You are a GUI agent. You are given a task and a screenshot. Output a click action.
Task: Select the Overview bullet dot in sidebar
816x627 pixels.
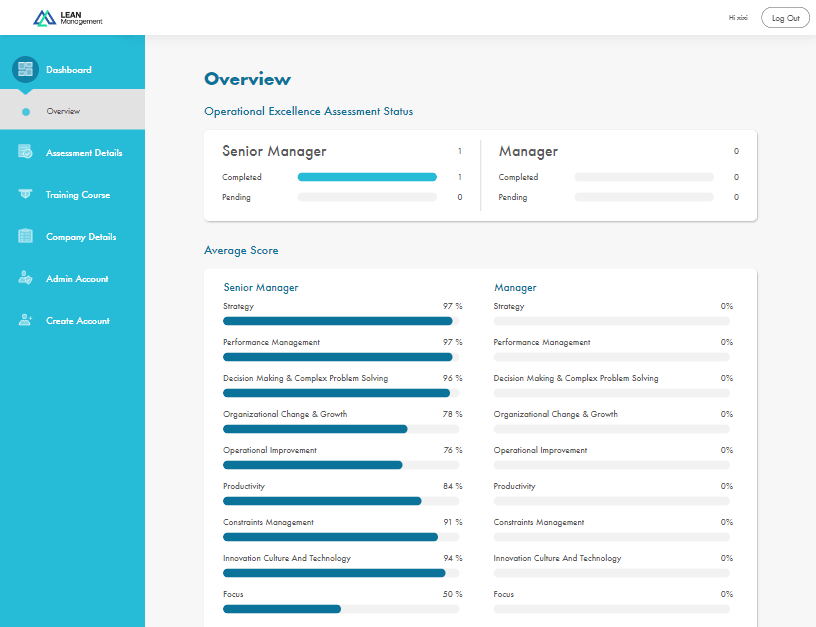coord(26,111)
